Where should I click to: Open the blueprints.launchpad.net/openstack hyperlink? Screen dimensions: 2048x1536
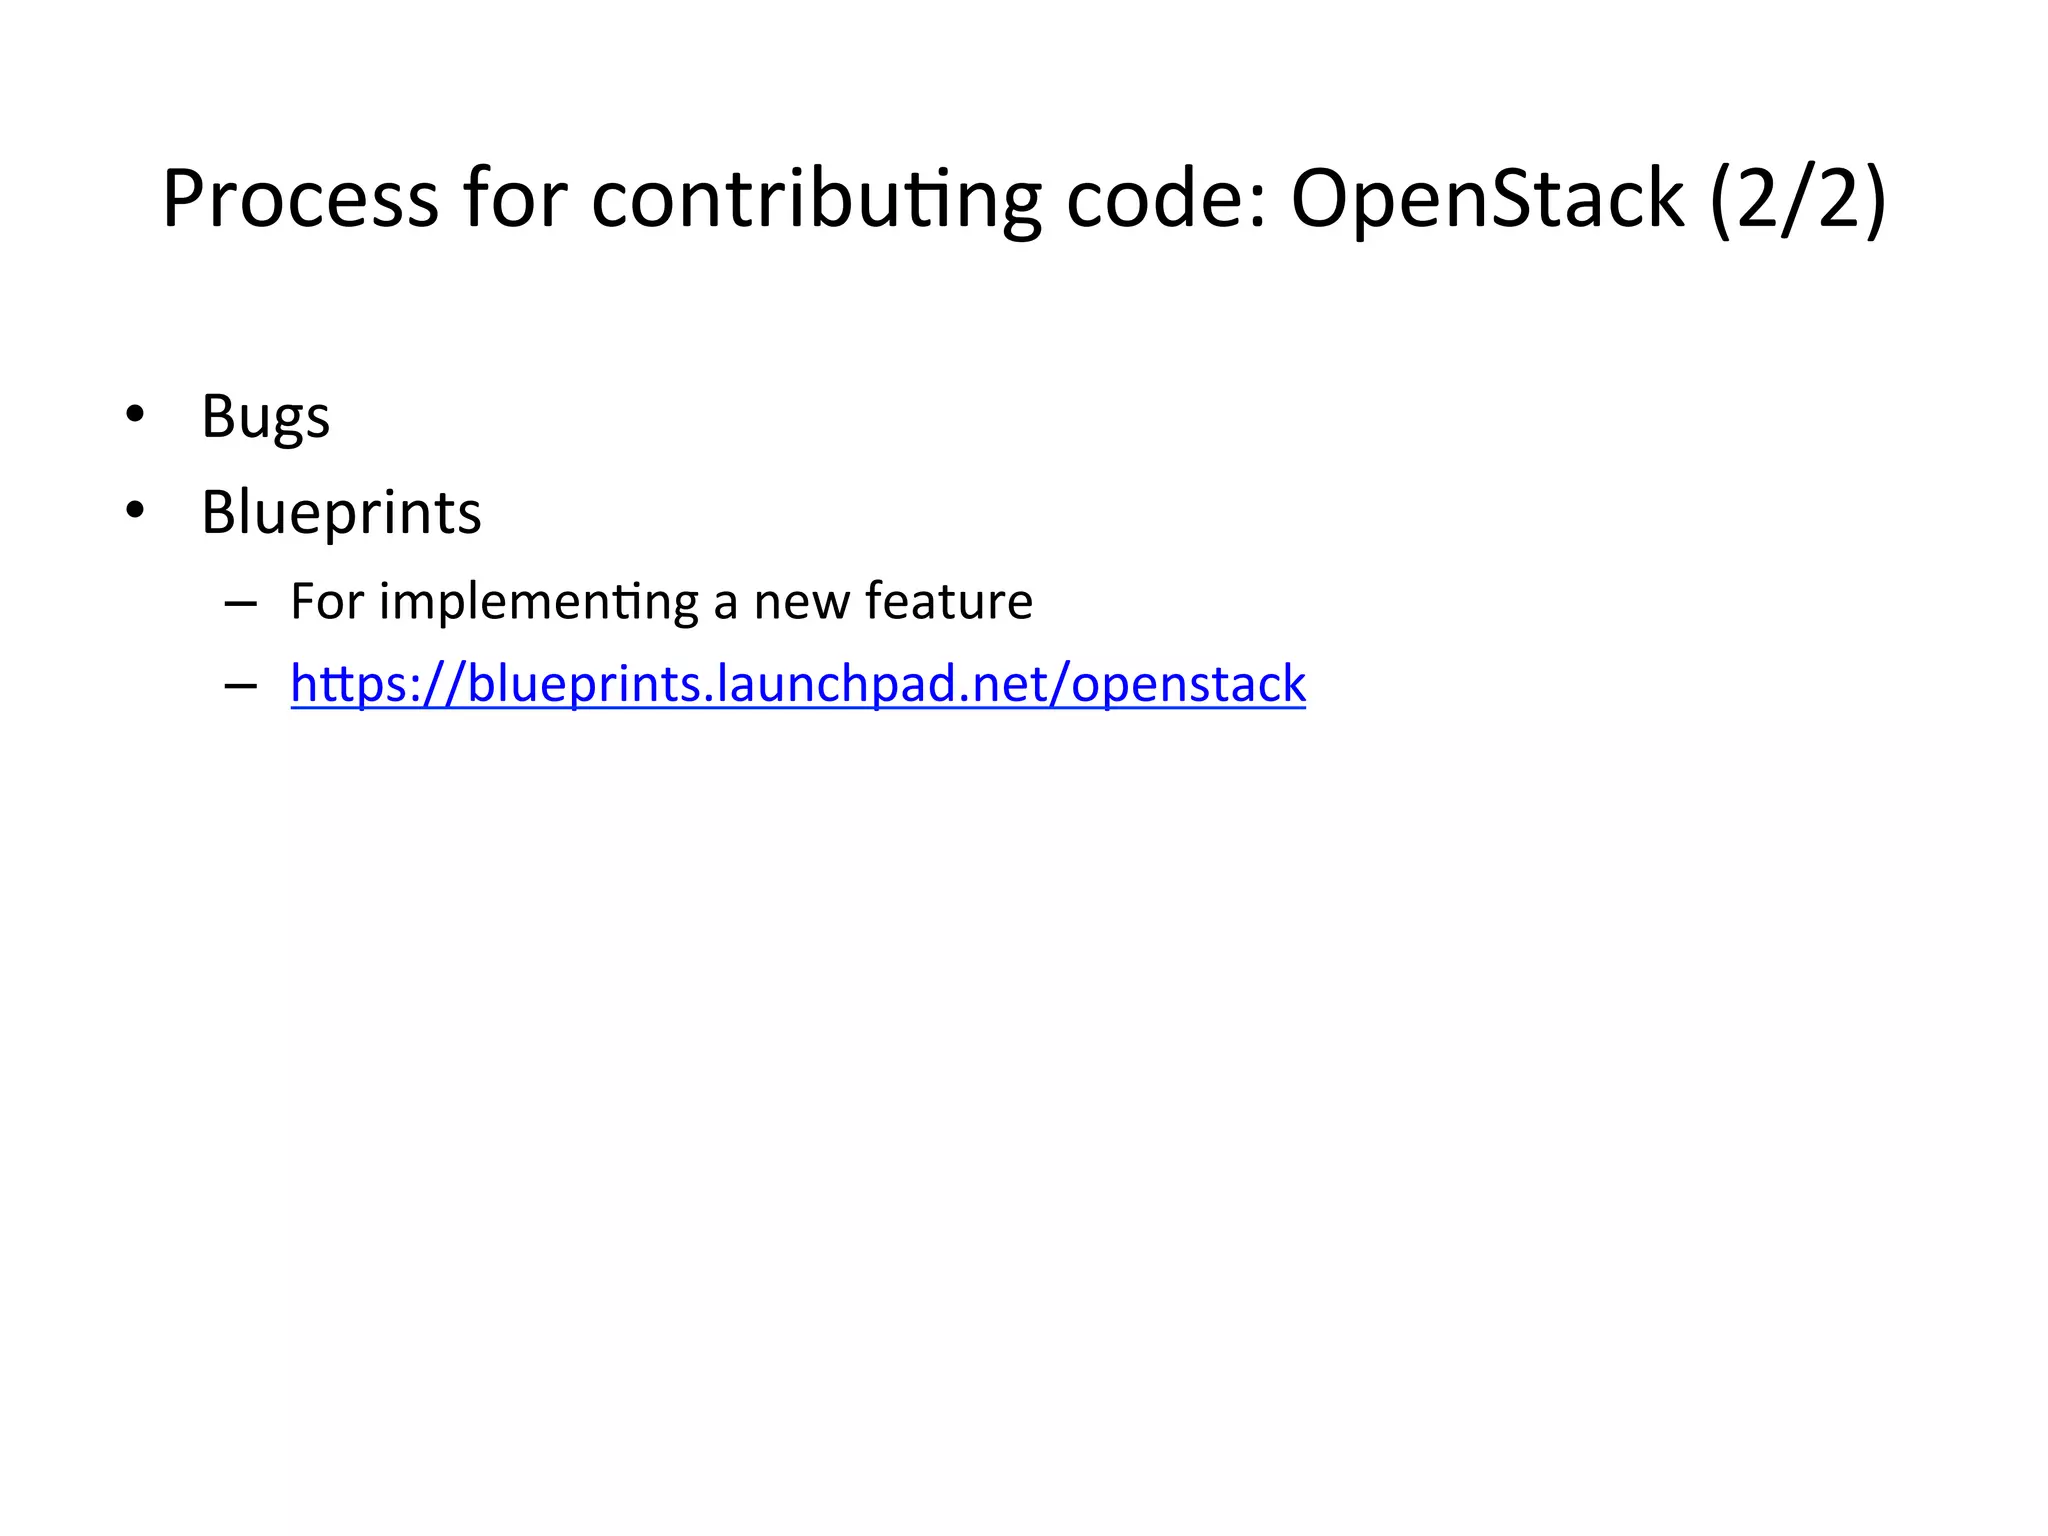pyautogui.click(x=797, y=685)
